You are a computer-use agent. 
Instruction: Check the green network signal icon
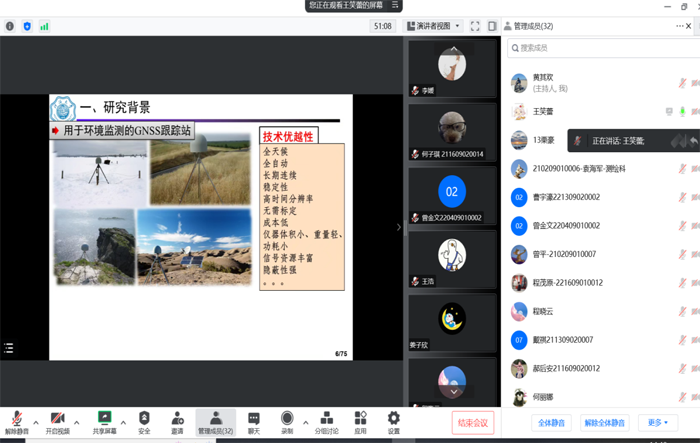coord(44,26)
